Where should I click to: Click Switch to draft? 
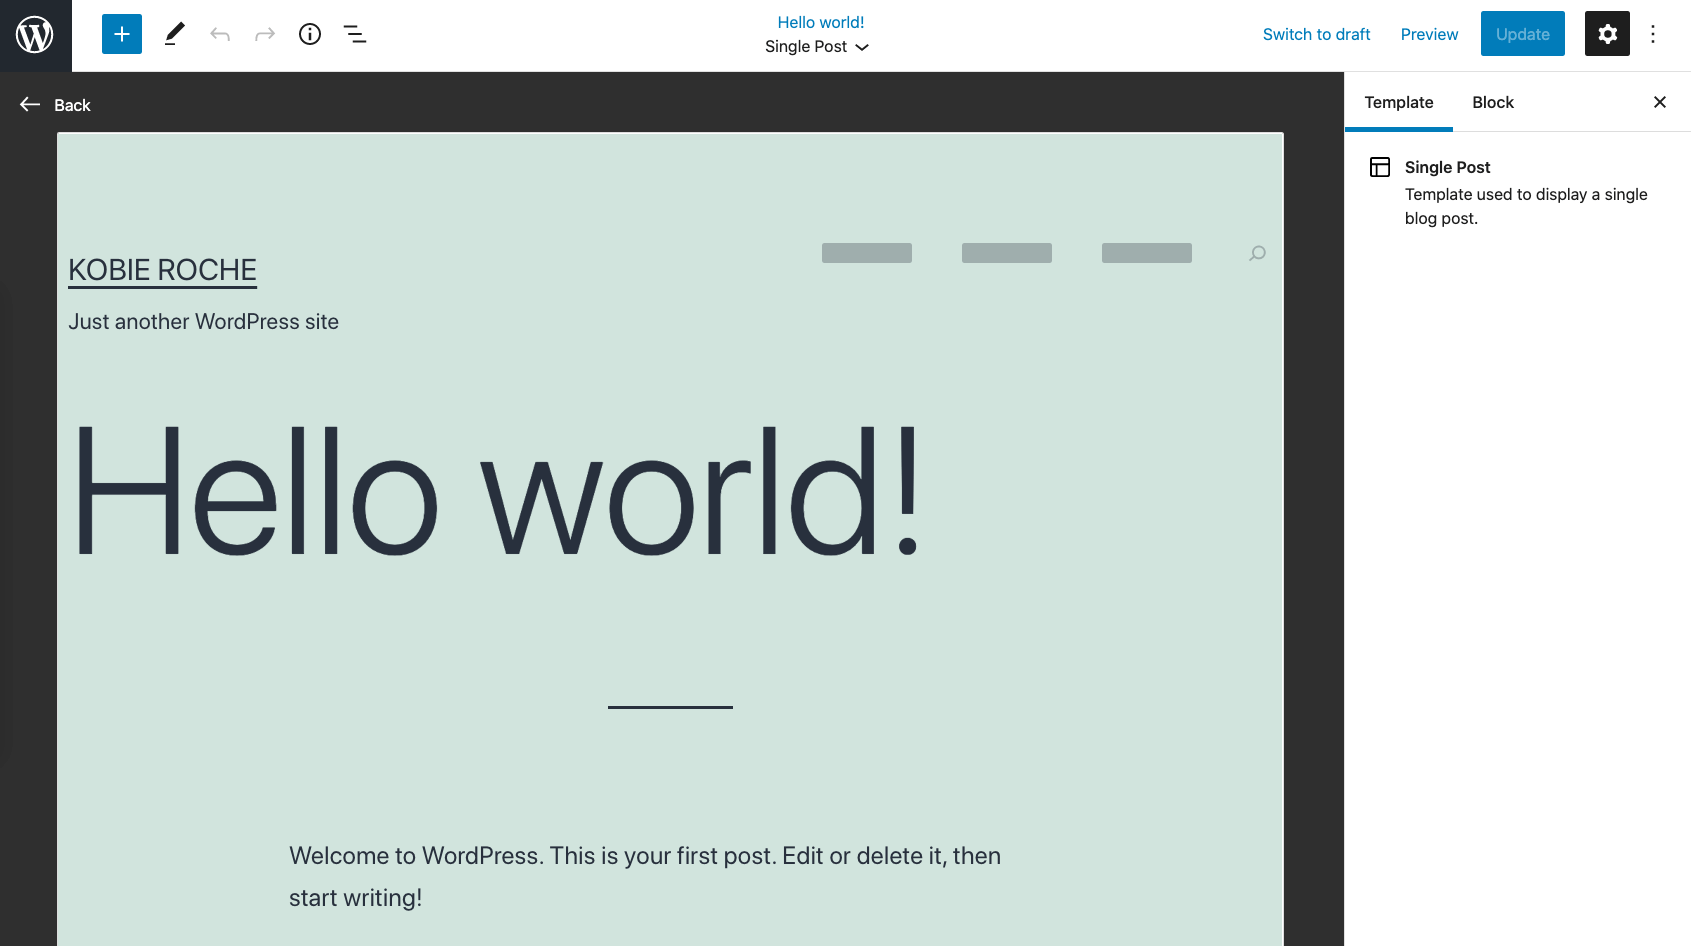[1316, 34]
